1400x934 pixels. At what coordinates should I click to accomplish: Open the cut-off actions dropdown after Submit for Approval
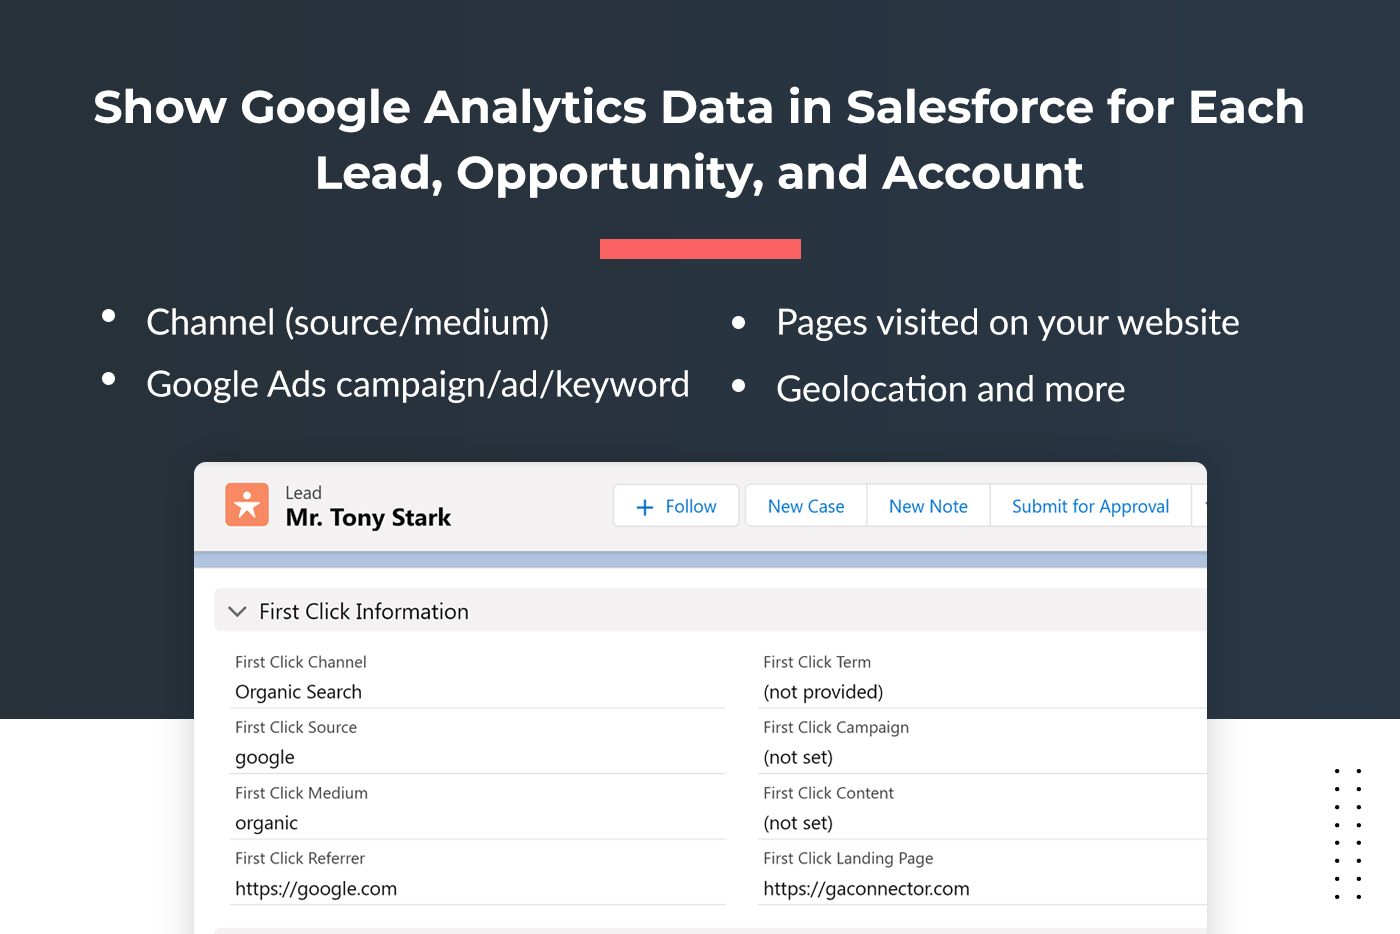click(1201, 506)
